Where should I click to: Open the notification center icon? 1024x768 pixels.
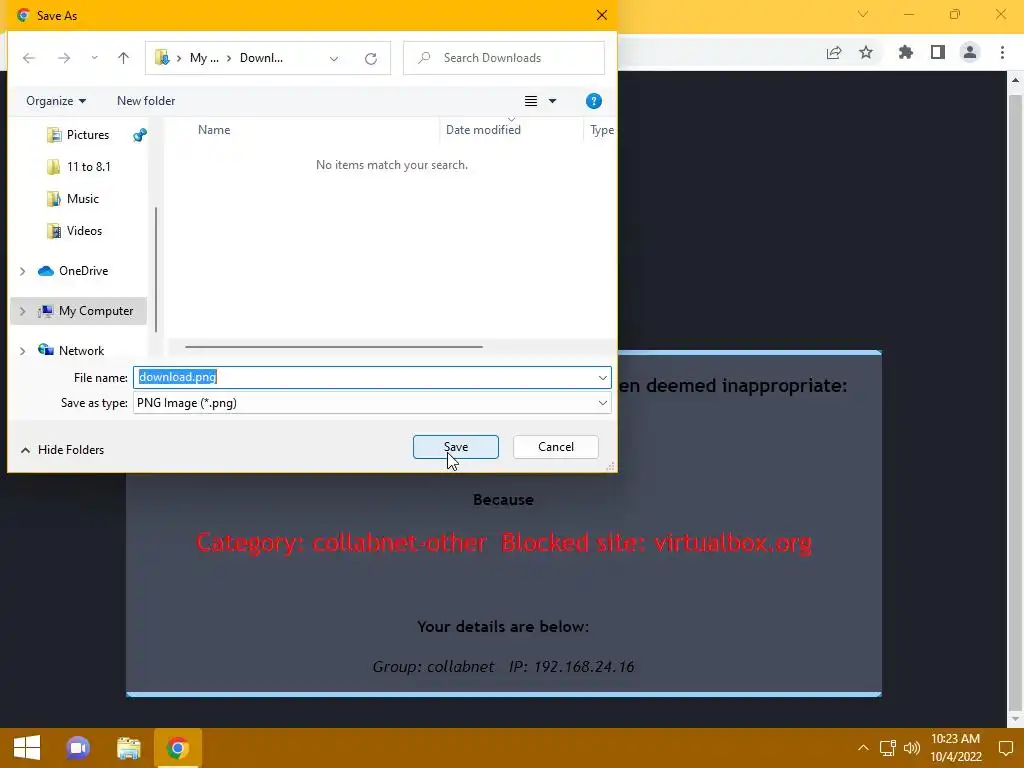[x=1006, y=748]
